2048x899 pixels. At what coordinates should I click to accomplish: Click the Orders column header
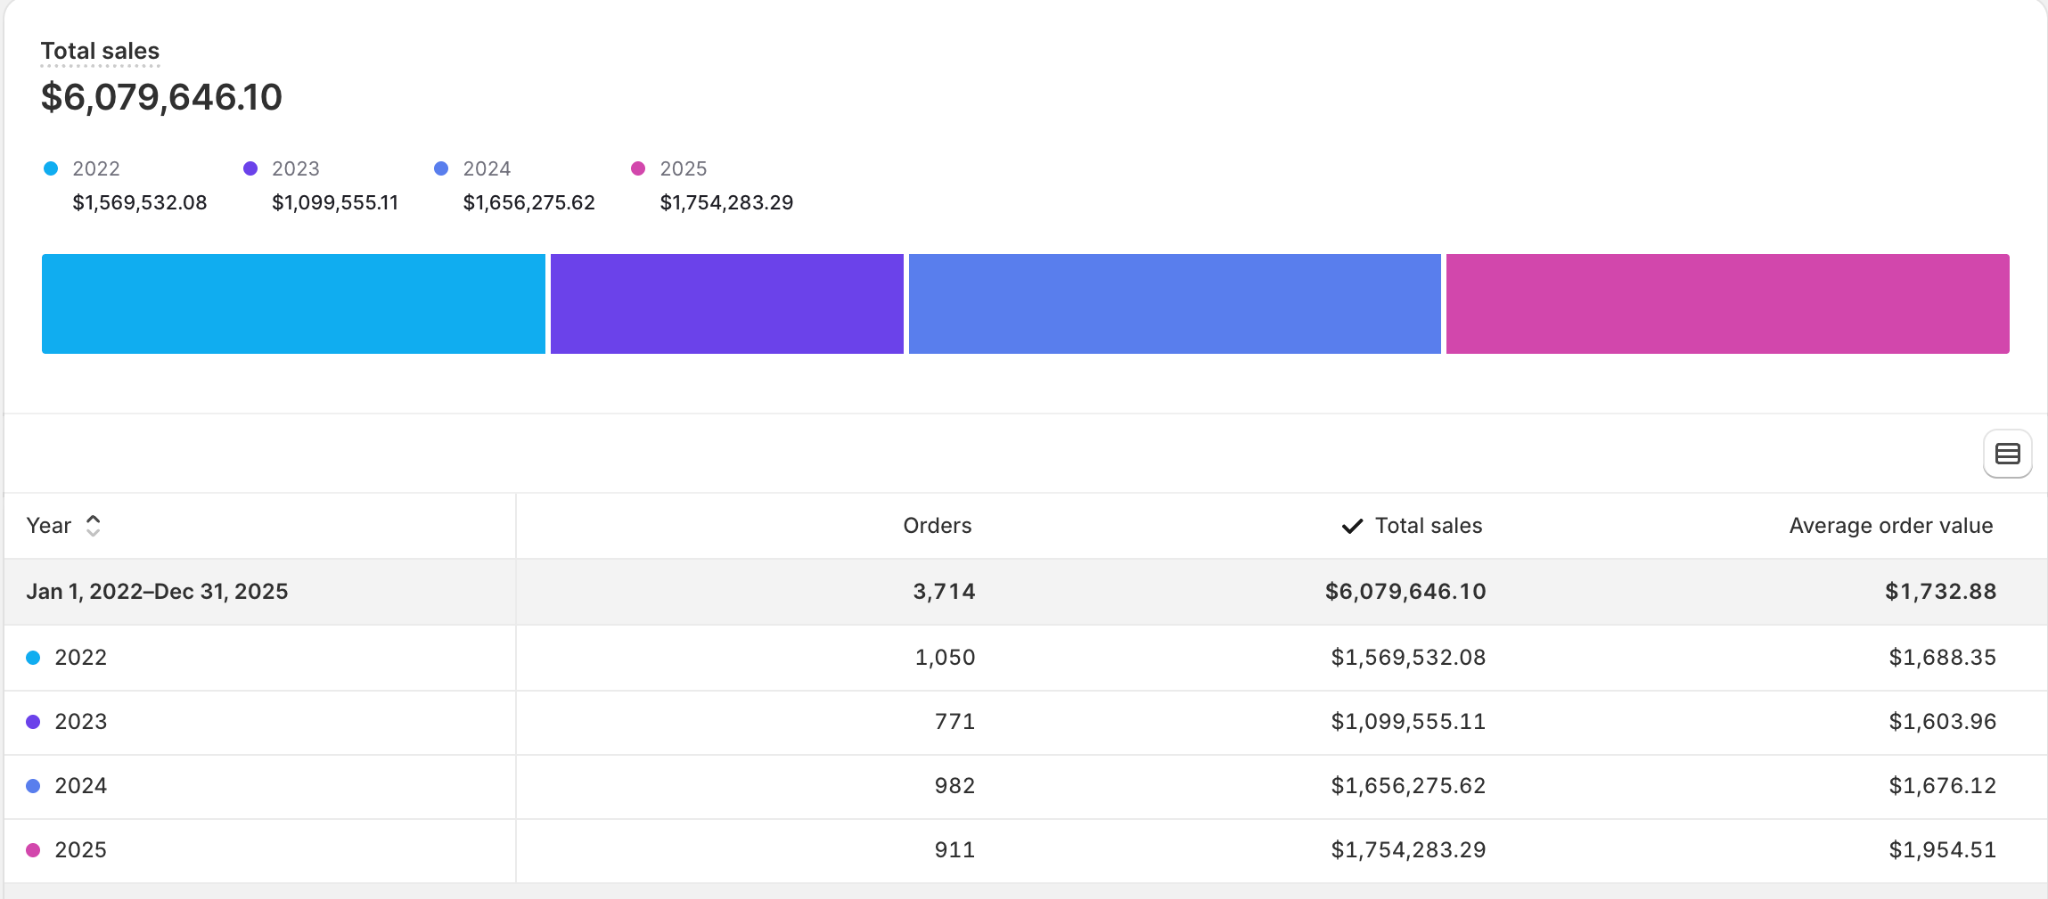click(x=937, y=526)
